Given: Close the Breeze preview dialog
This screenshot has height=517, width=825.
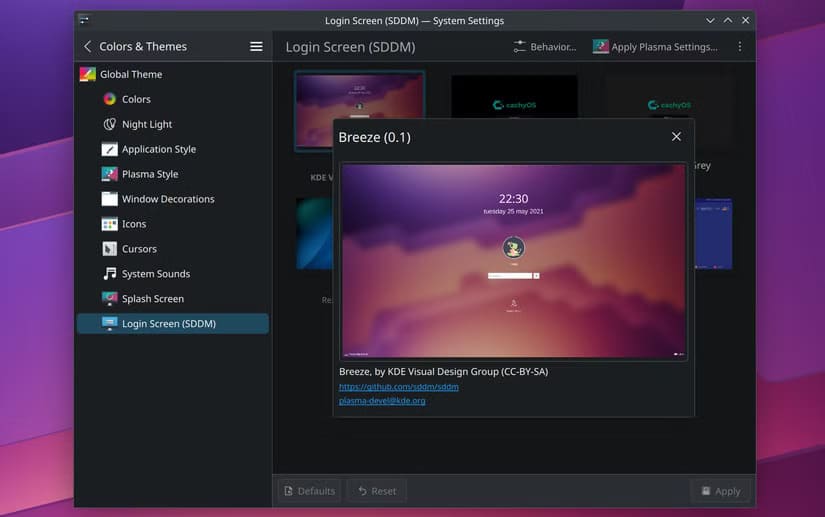Looking at the screenshot, I should (676, 137).
